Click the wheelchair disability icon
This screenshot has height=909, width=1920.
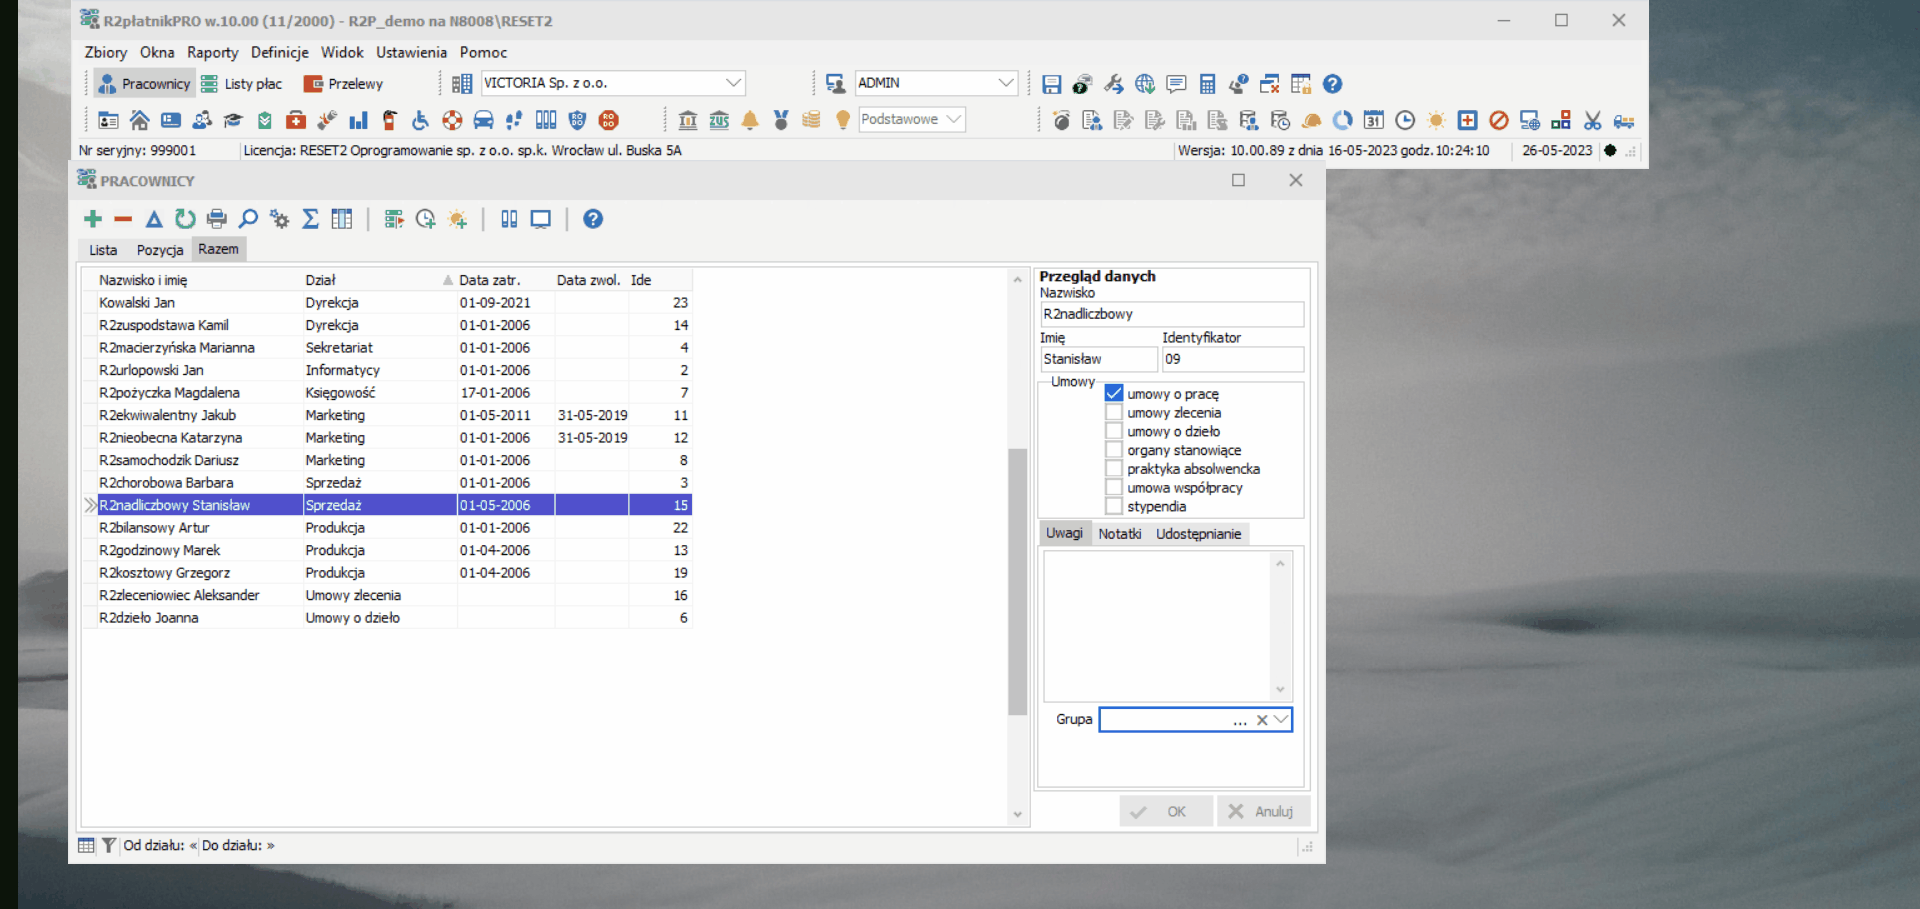point(421,120)
